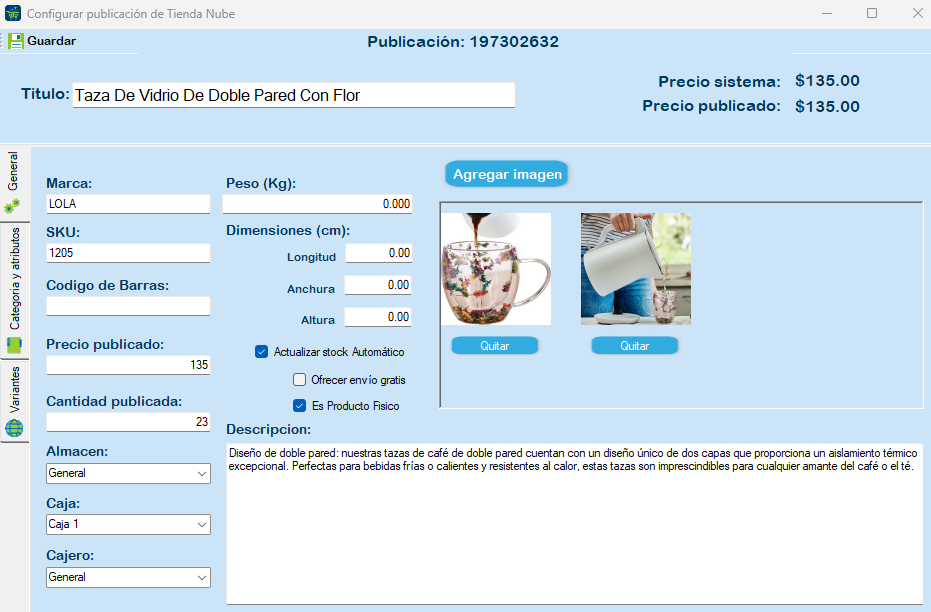This screenshot has width=931, height=612.
Task: Toggle Actualizar stock Automático checkbox
Action: point(262,352)
